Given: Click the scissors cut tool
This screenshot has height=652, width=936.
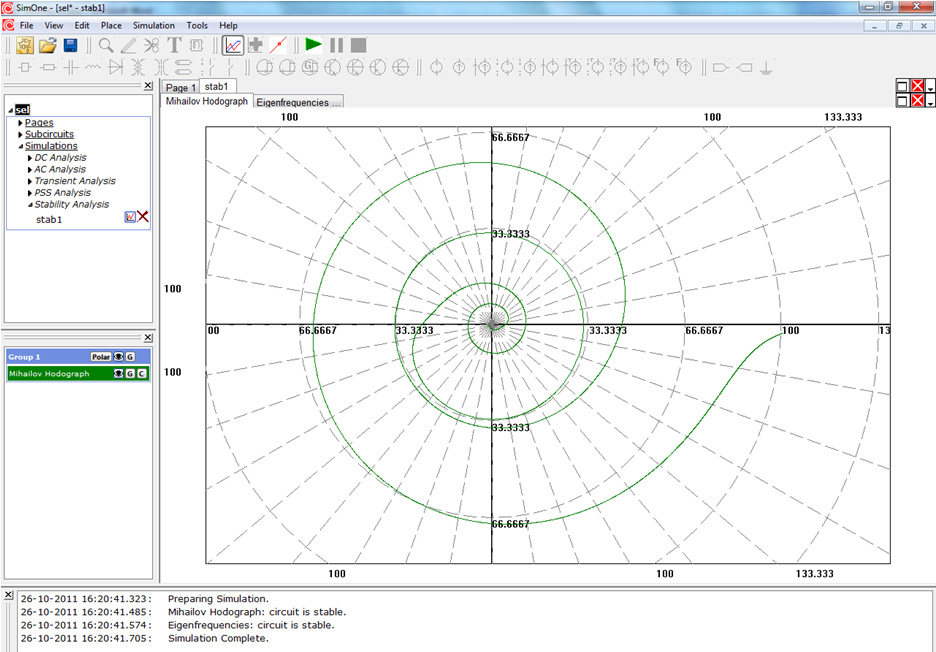Looking at the screenshot, I should (x=152, y=45).
